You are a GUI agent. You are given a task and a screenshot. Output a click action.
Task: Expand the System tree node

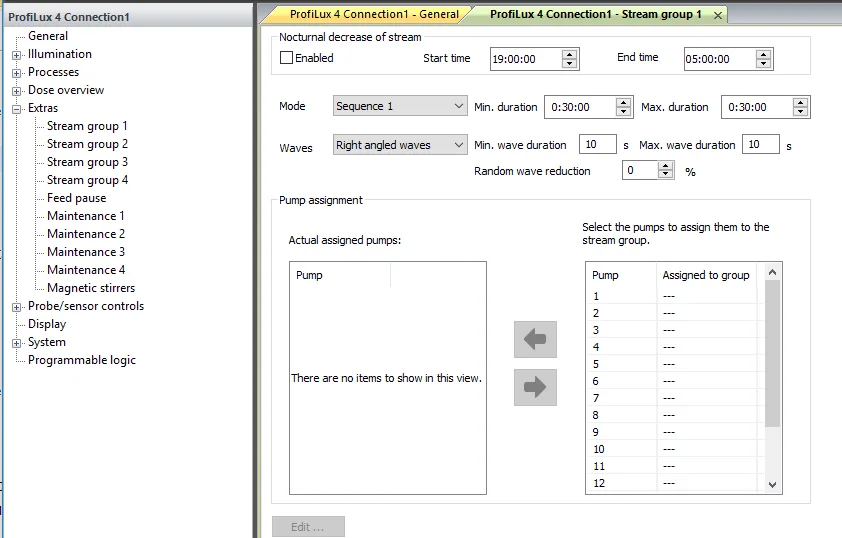tap(17, 343)
